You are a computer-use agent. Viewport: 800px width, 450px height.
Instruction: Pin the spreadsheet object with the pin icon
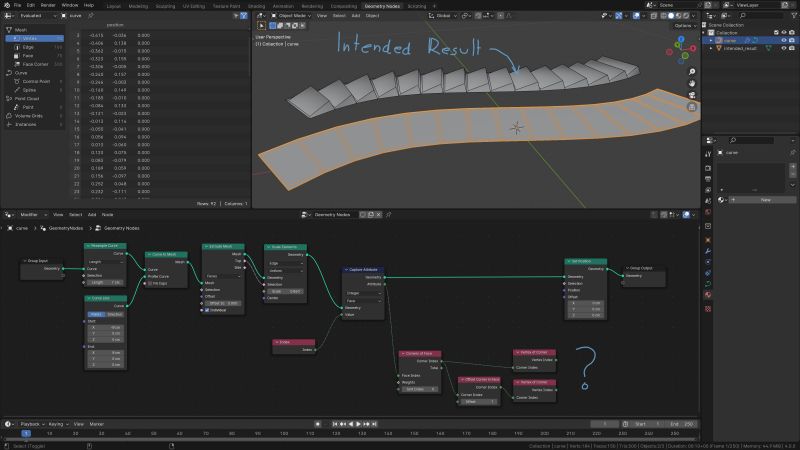[91, 16]
